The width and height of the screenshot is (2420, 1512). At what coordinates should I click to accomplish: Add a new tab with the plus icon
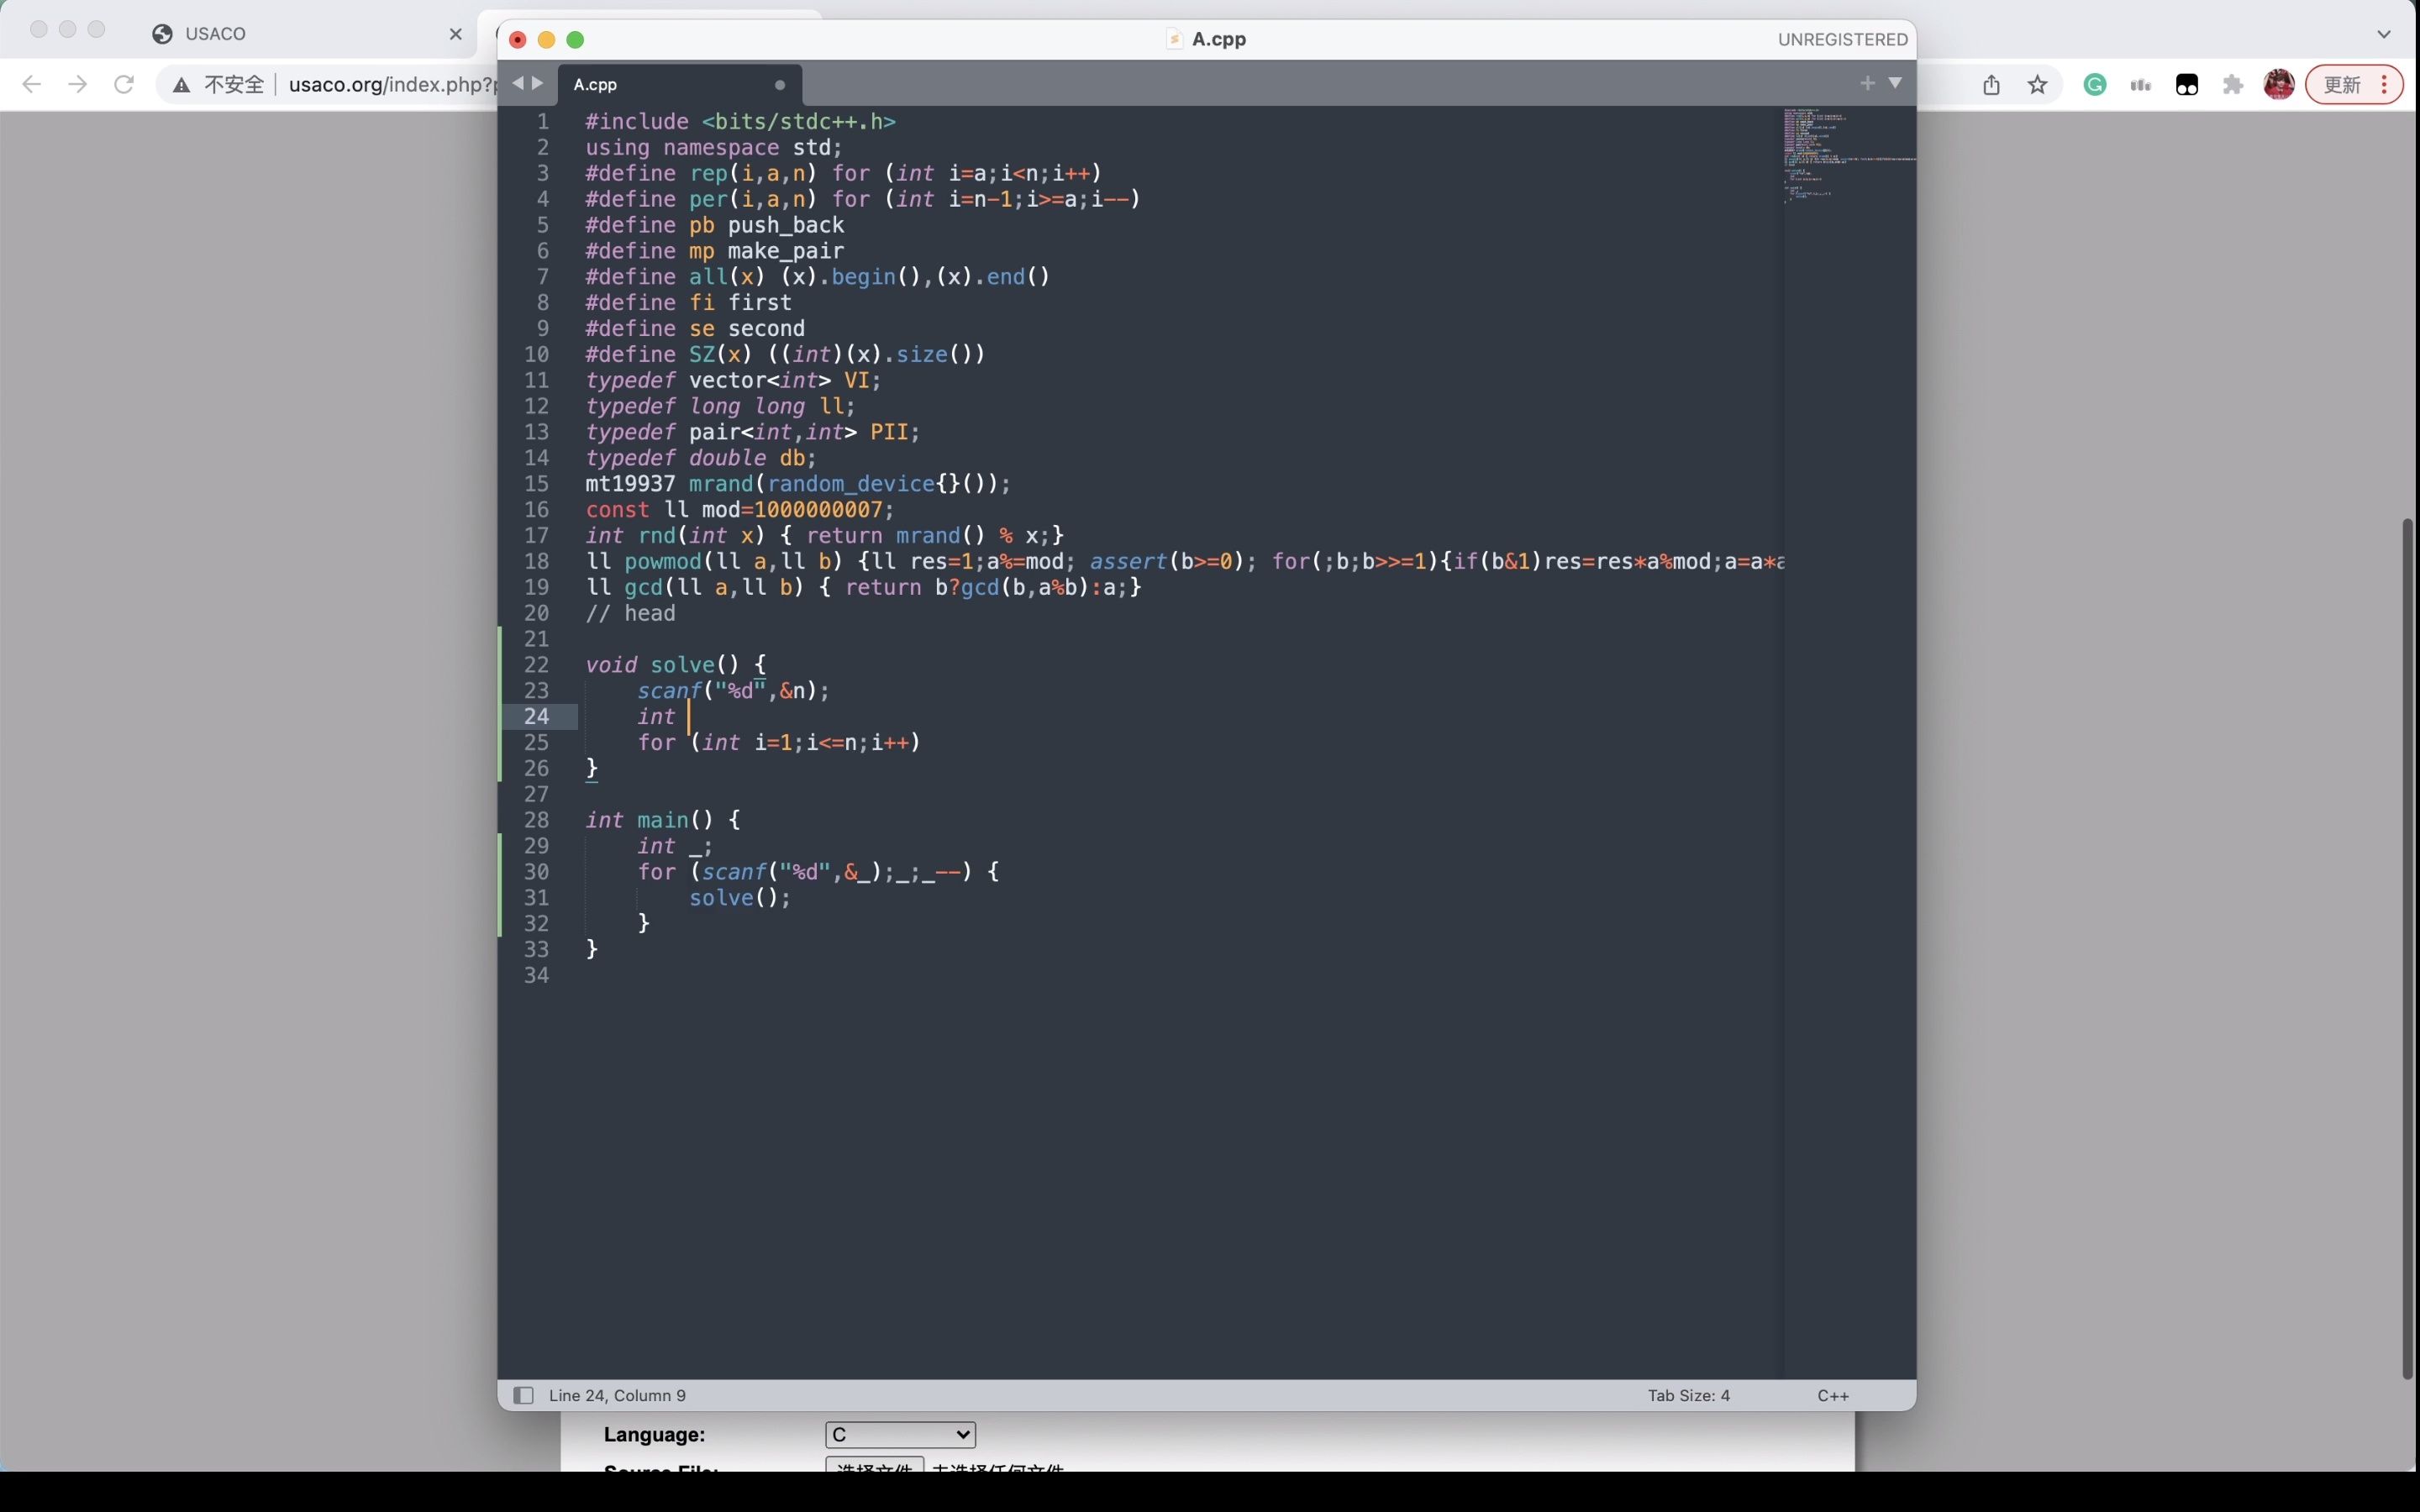(x=1867, y=83)
